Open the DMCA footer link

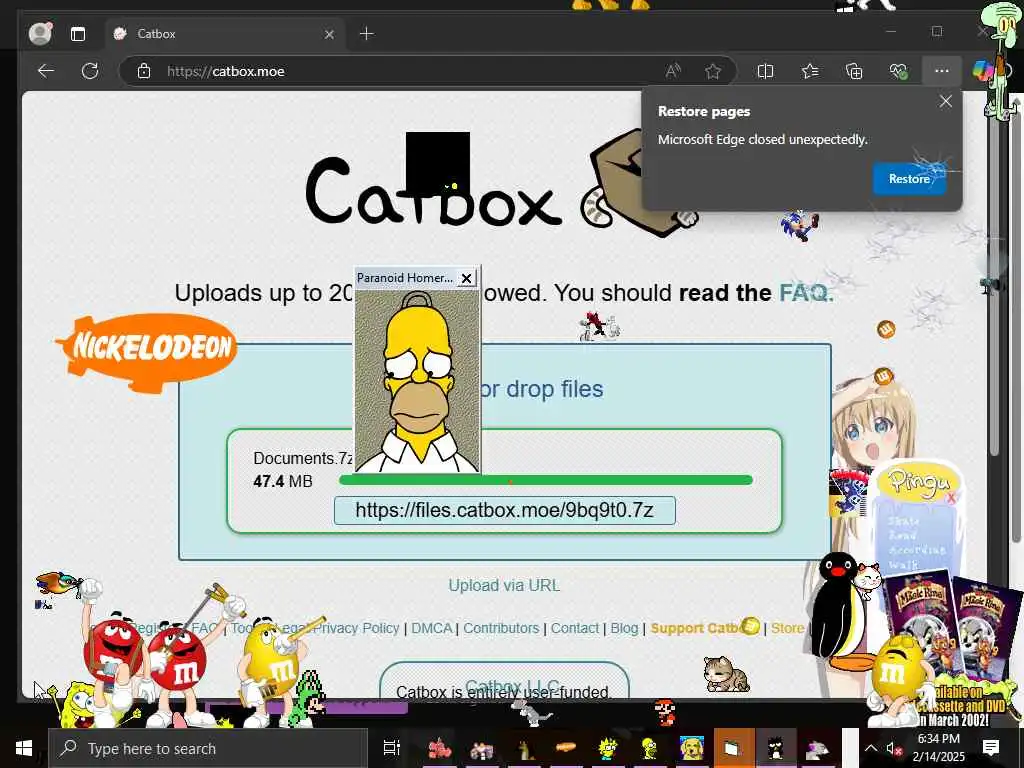coord(432,628)
